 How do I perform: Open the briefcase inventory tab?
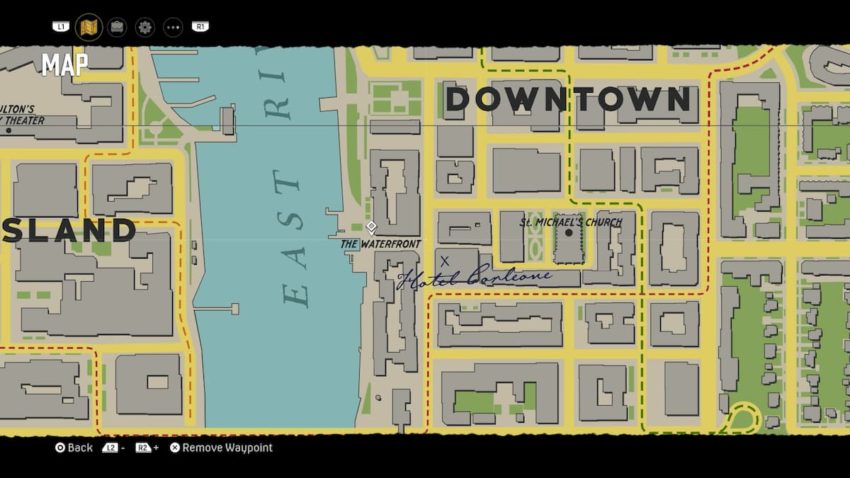[x=117, y=27]
